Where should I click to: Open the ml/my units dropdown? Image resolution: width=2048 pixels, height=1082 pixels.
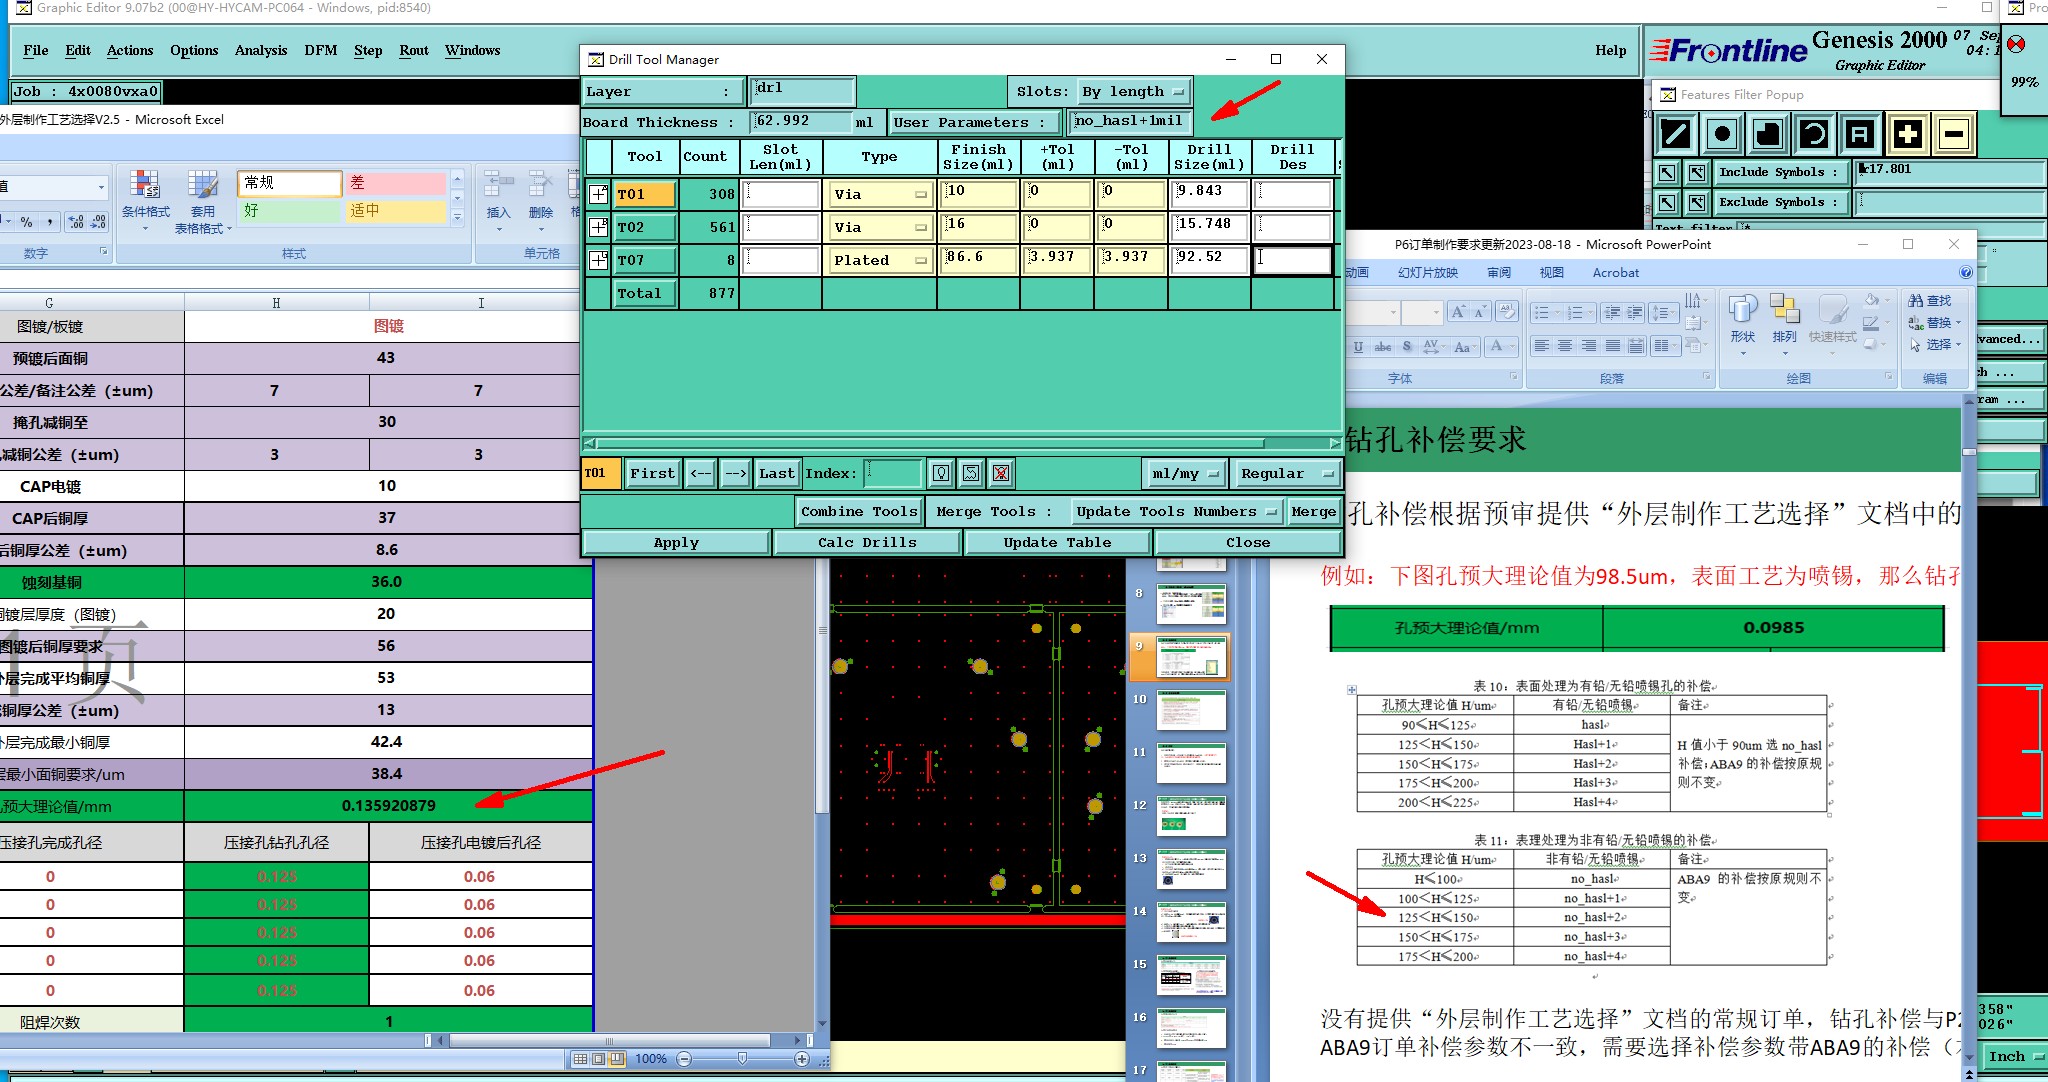point(1184,473)
